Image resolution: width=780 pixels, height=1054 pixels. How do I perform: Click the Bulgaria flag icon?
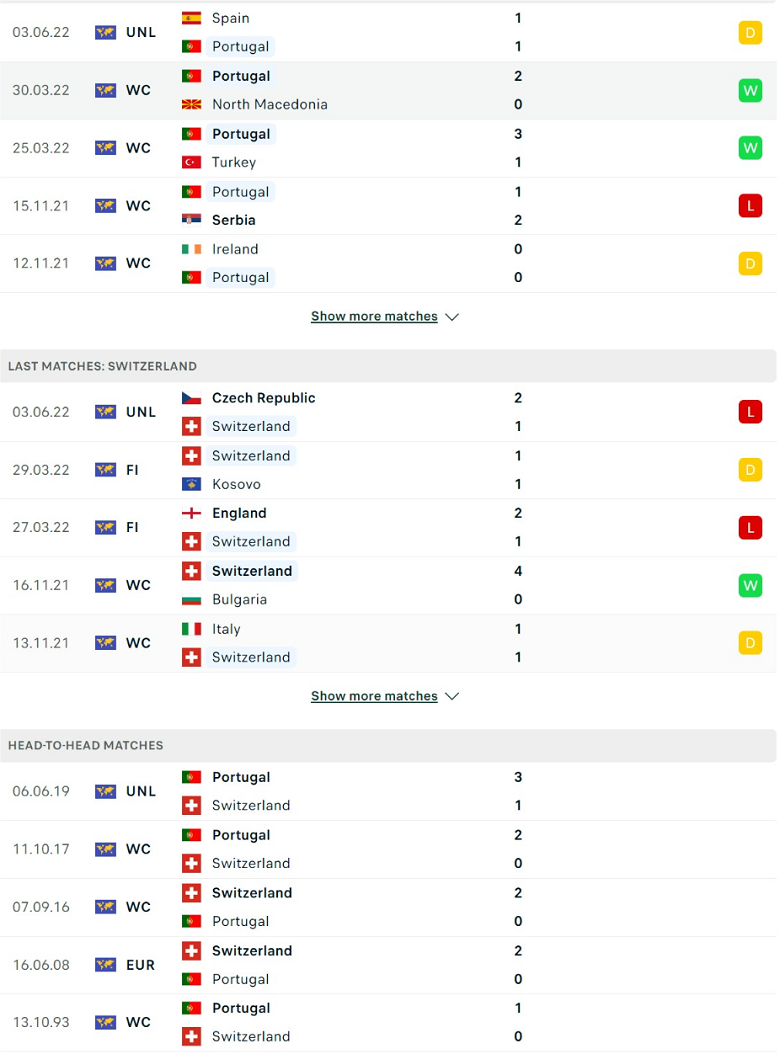point(192,600)
